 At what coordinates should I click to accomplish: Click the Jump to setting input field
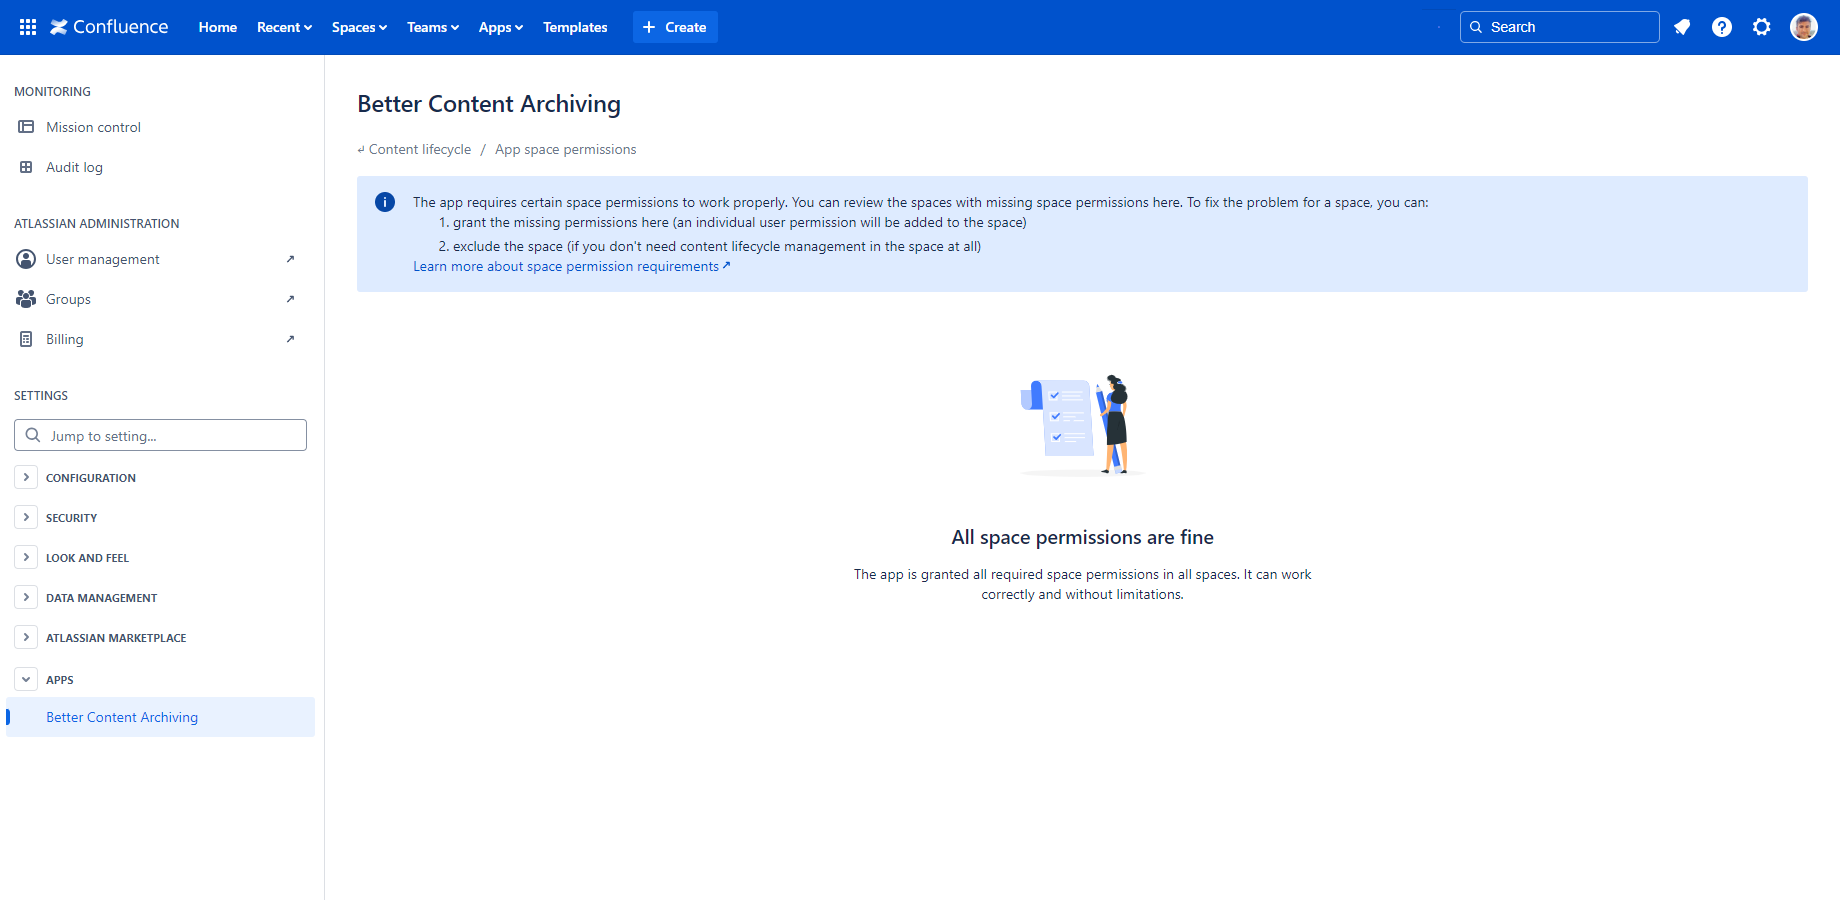[160, 435]
